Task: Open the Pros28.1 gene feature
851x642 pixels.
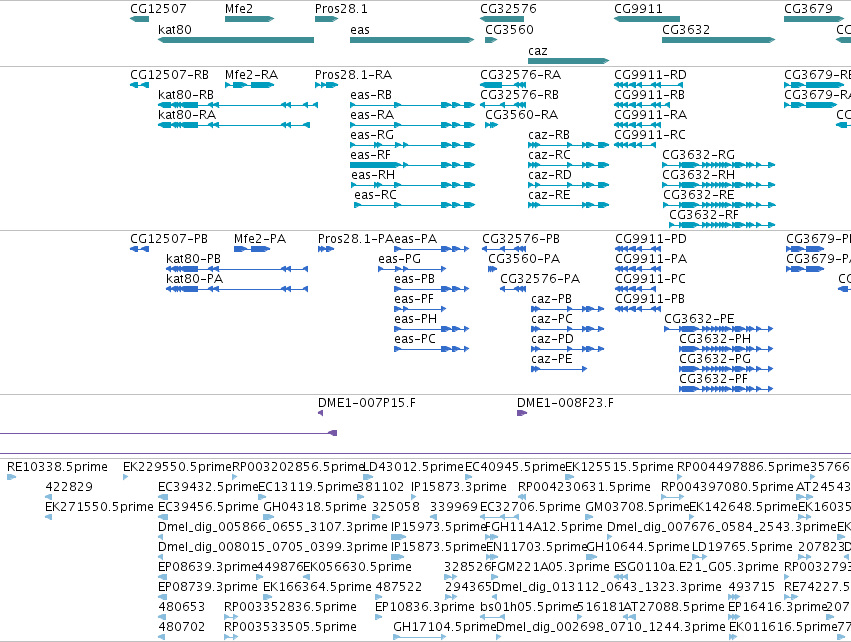Action: (327, 19)
